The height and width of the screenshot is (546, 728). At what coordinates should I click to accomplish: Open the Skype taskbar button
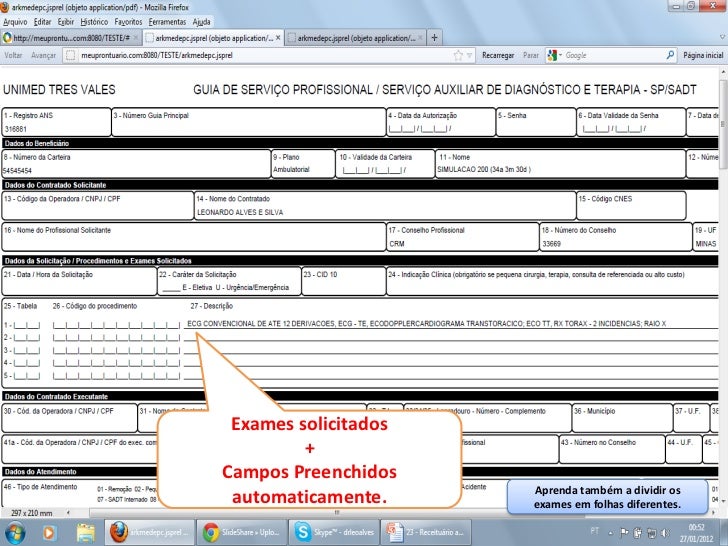click(x=333, y=533)
